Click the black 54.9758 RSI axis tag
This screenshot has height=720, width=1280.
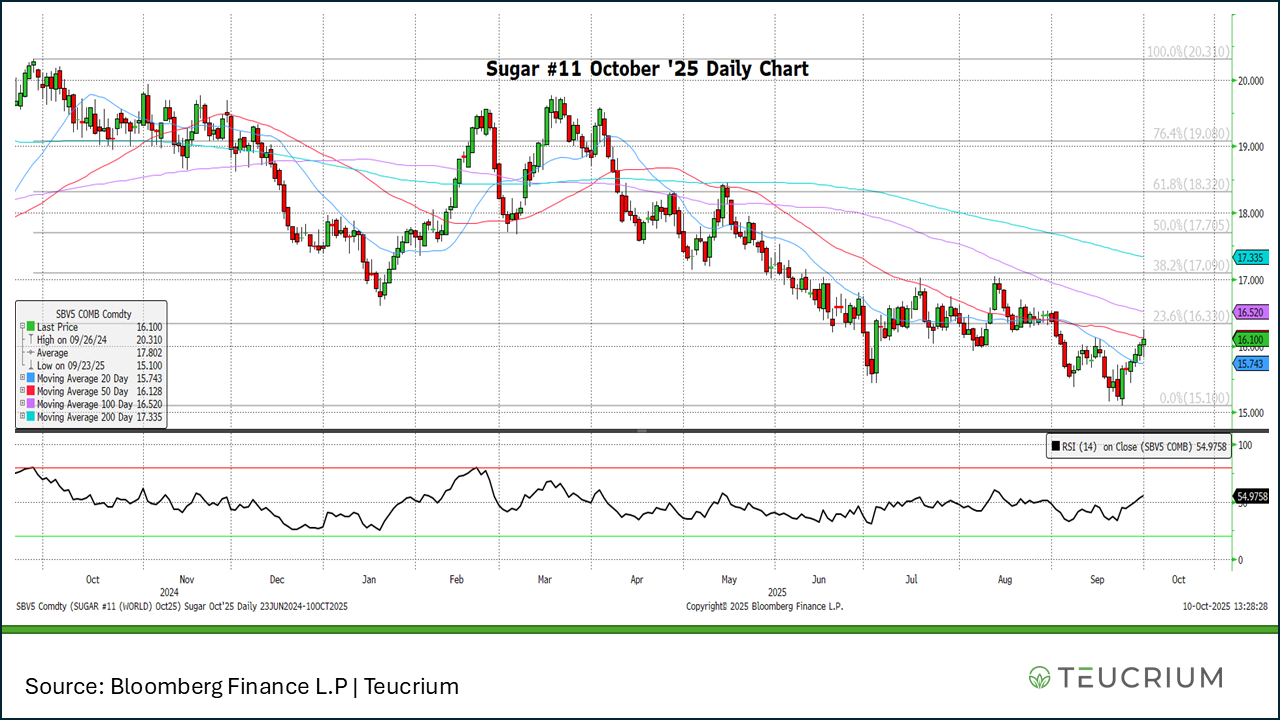(x=1252, y=496)
